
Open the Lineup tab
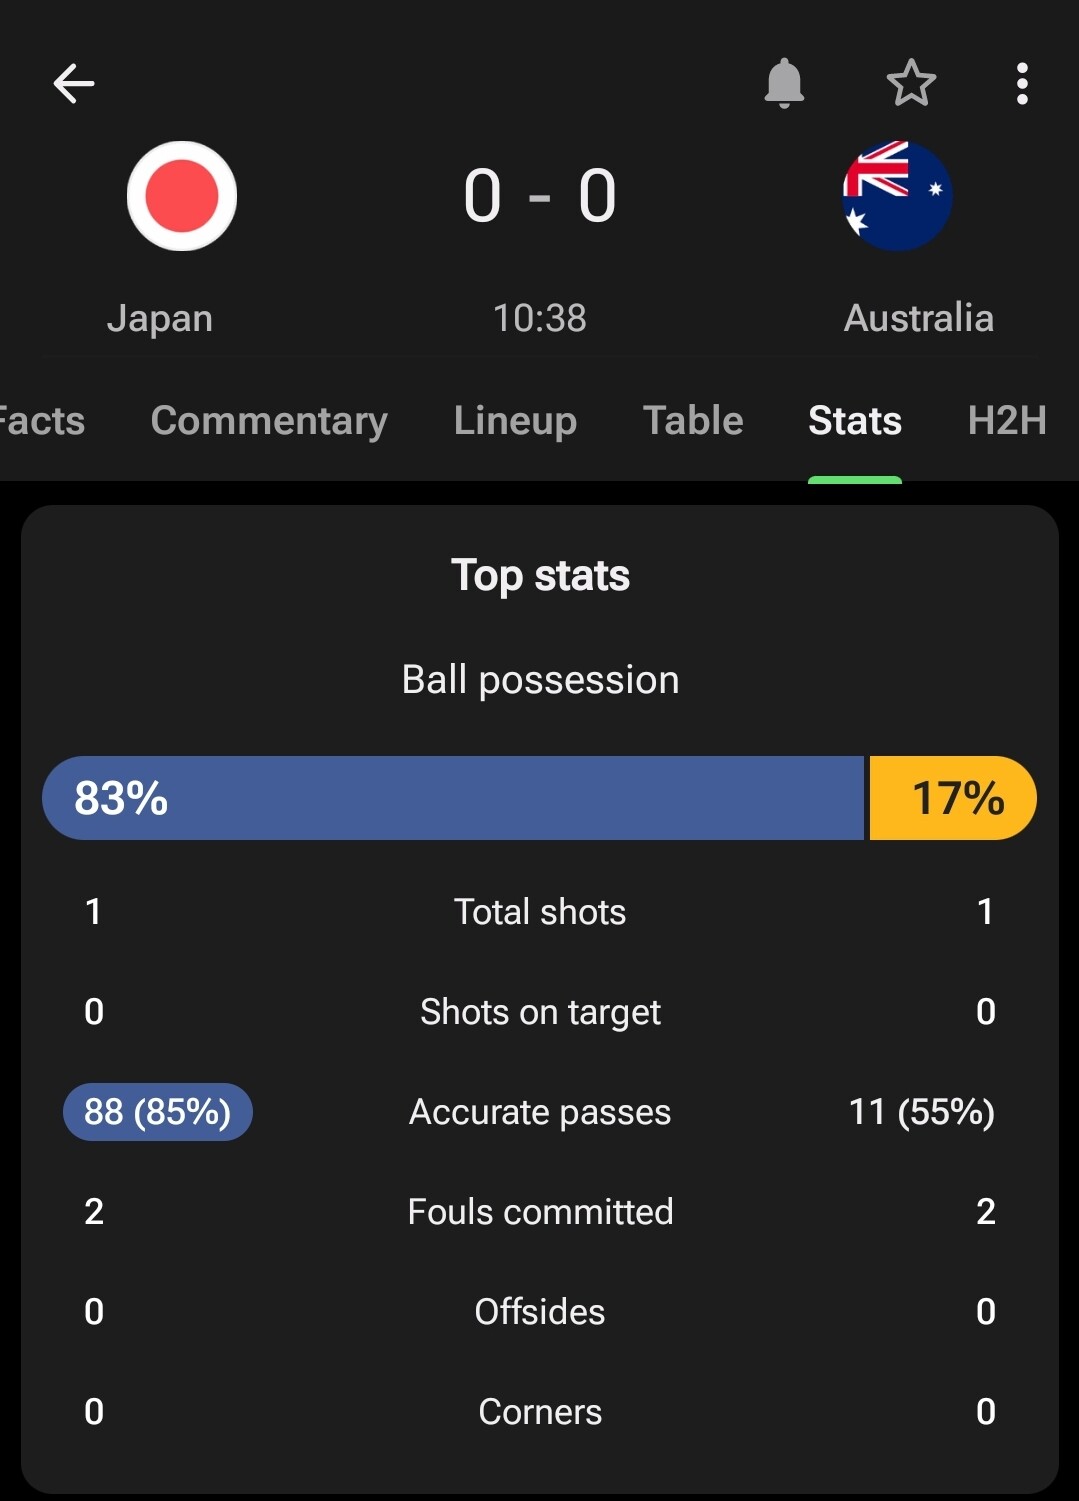tap(515, 420)
